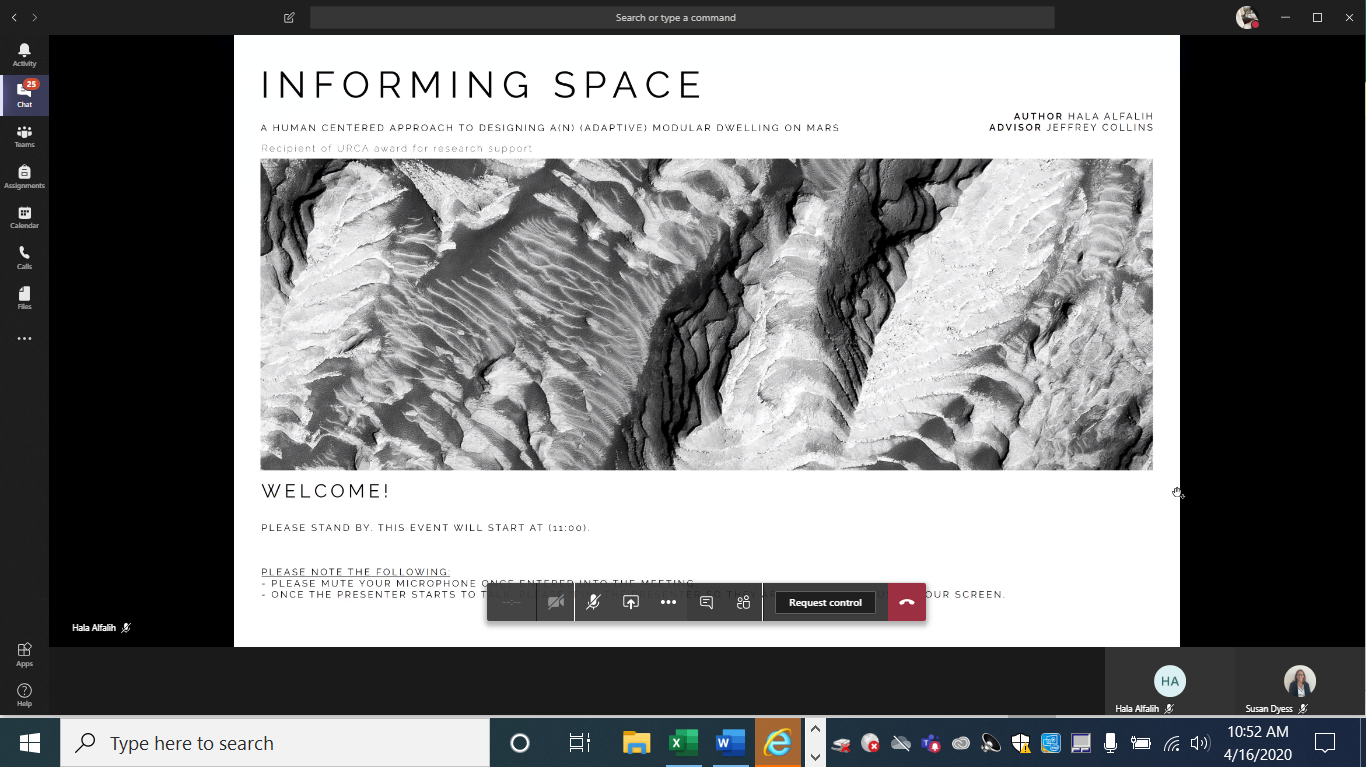Open the Apps store in sidebar
1366x767 pixels.
24,654
